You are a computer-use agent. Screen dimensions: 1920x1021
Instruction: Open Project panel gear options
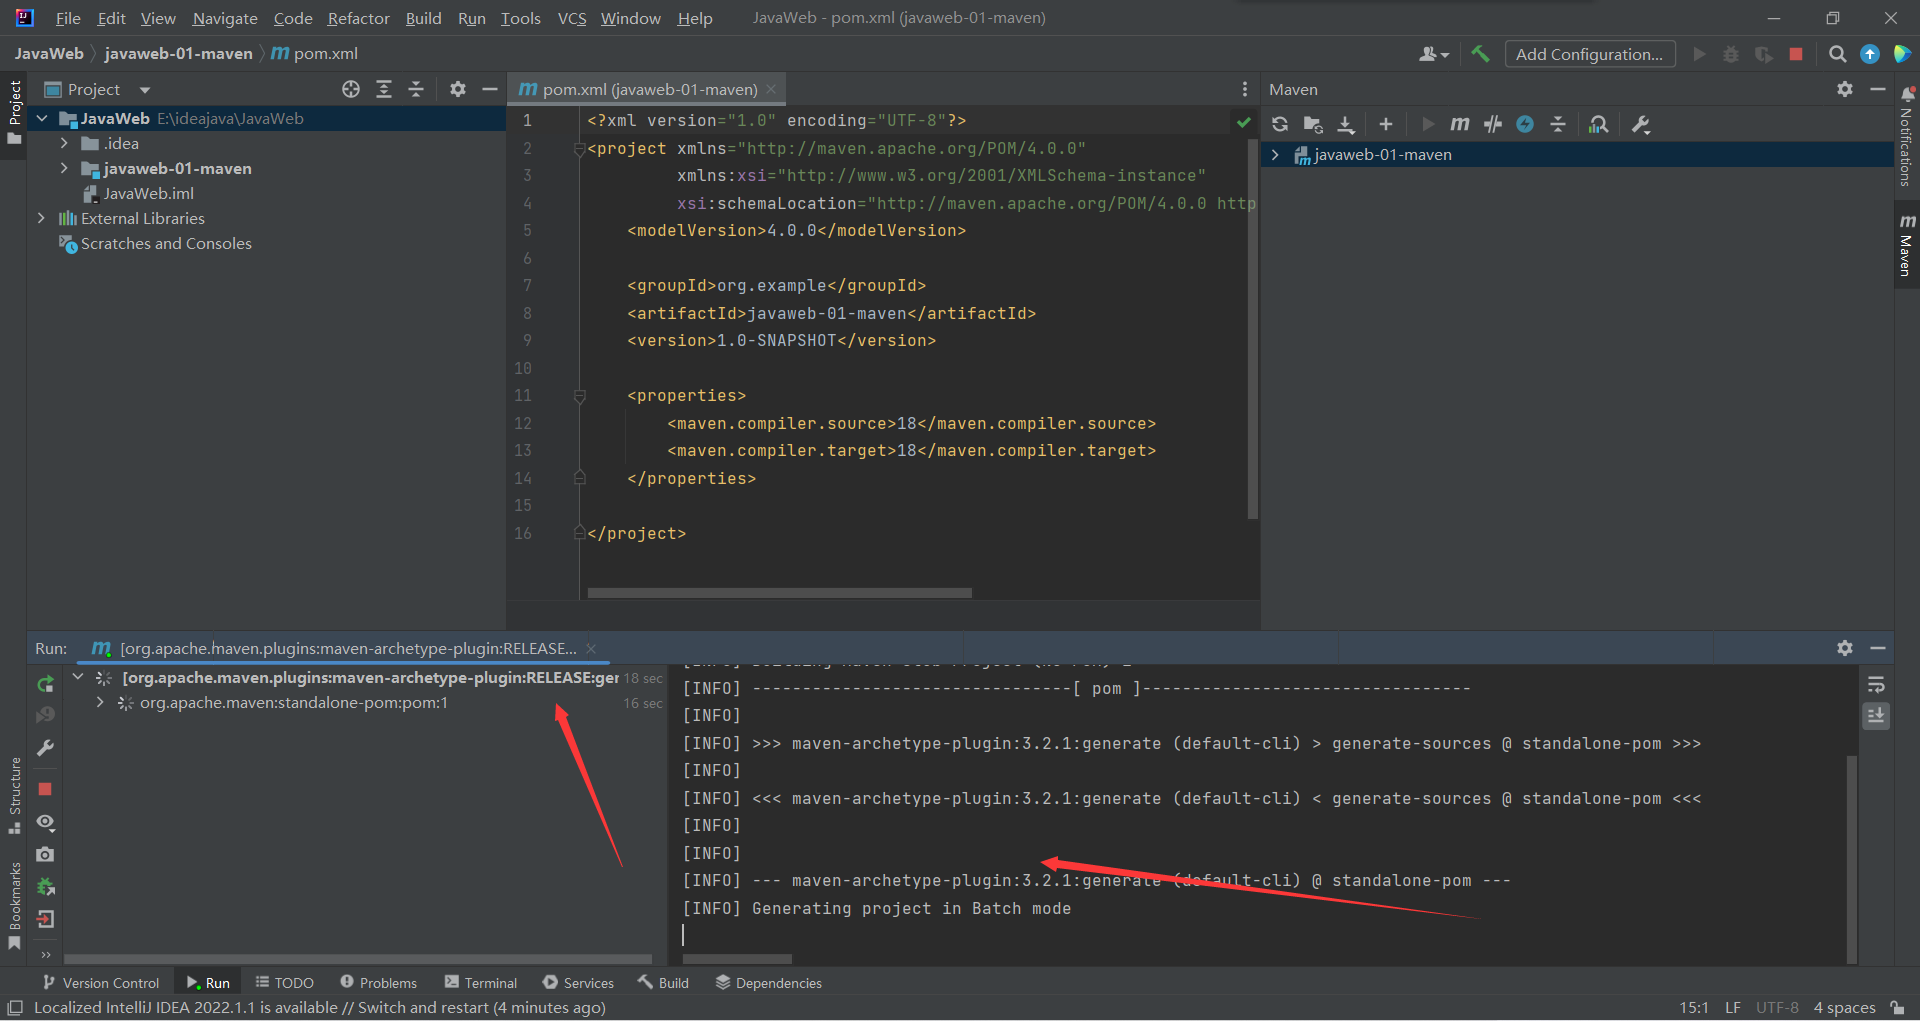(458, 89)
